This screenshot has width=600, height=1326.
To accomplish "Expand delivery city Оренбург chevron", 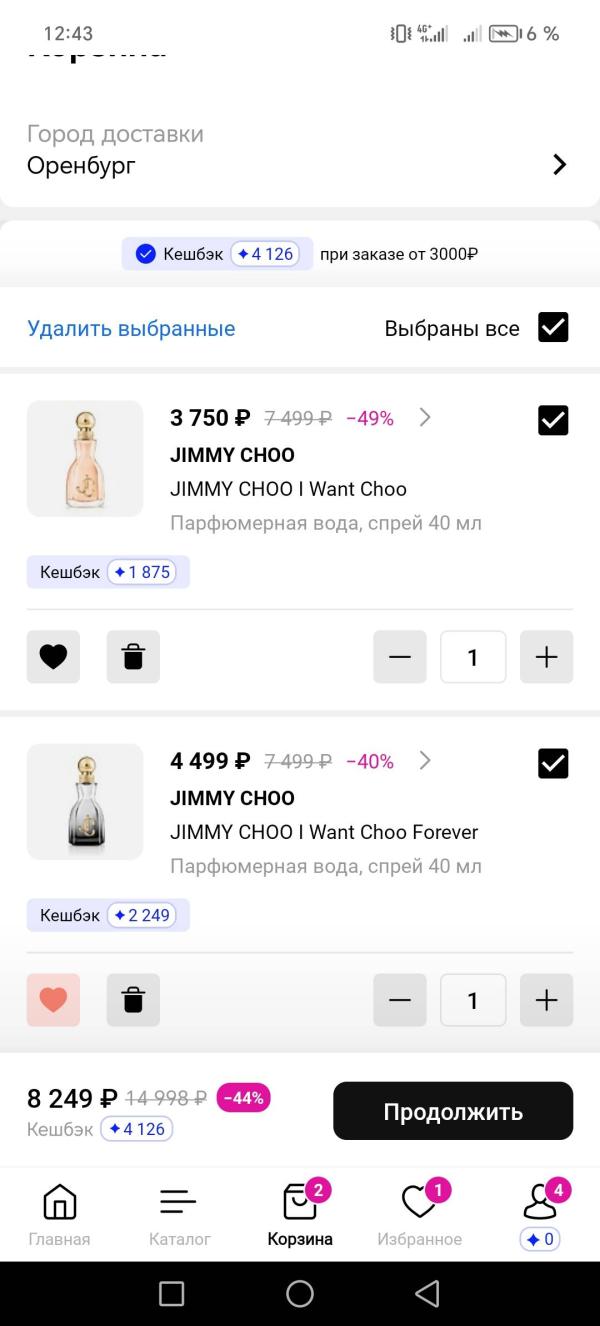I will pyautogui.click(x=560, y=165).
